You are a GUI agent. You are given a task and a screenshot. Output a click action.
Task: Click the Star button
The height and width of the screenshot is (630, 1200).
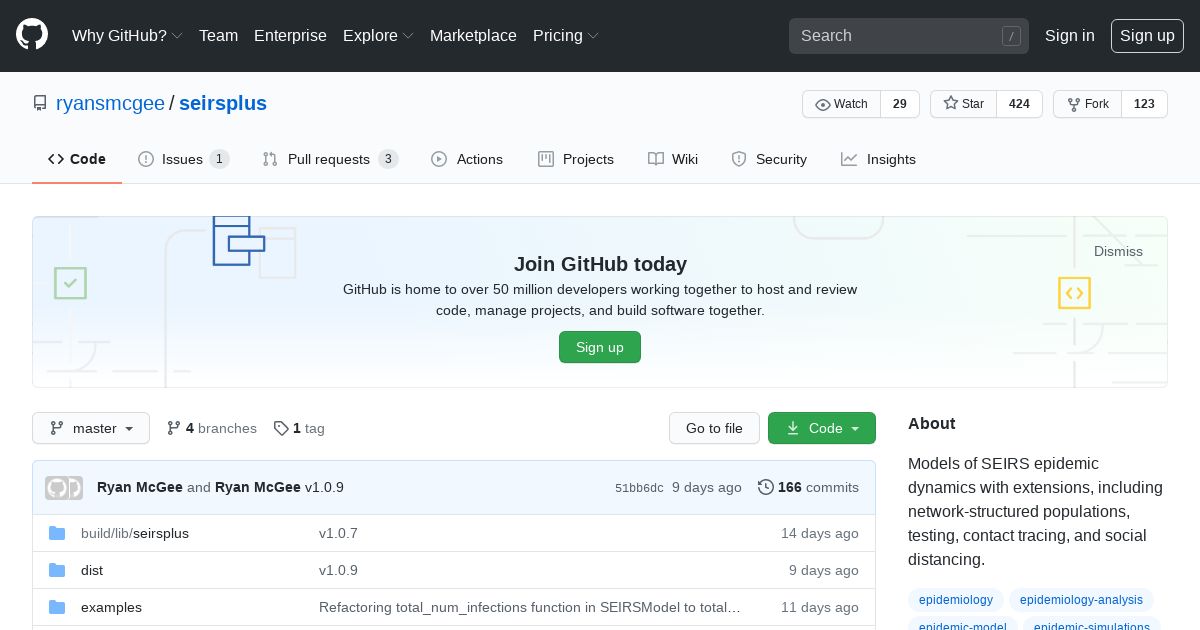point(963,104)
